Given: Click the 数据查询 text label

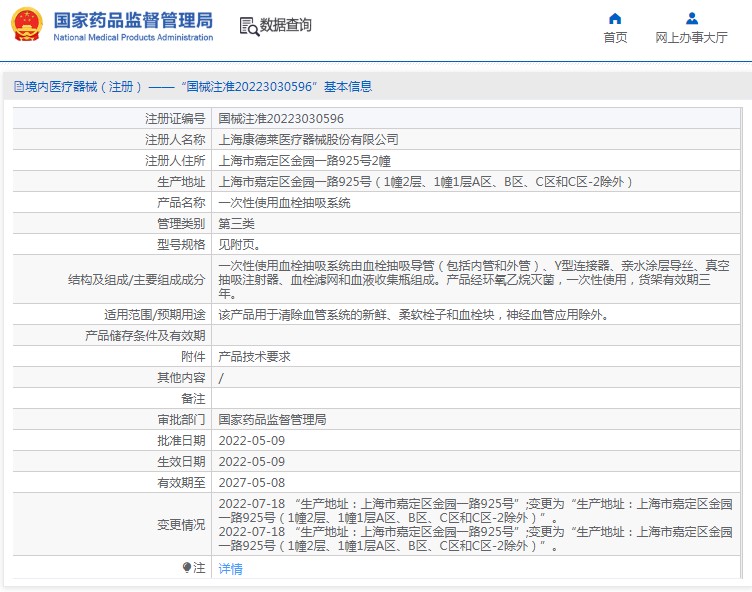Looking at the screenshot, I should [x=286, y=25].
